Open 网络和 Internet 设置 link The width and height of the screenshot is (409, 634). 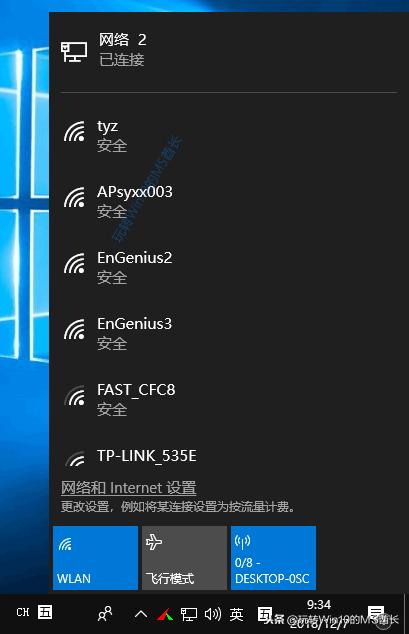[129, 488]
